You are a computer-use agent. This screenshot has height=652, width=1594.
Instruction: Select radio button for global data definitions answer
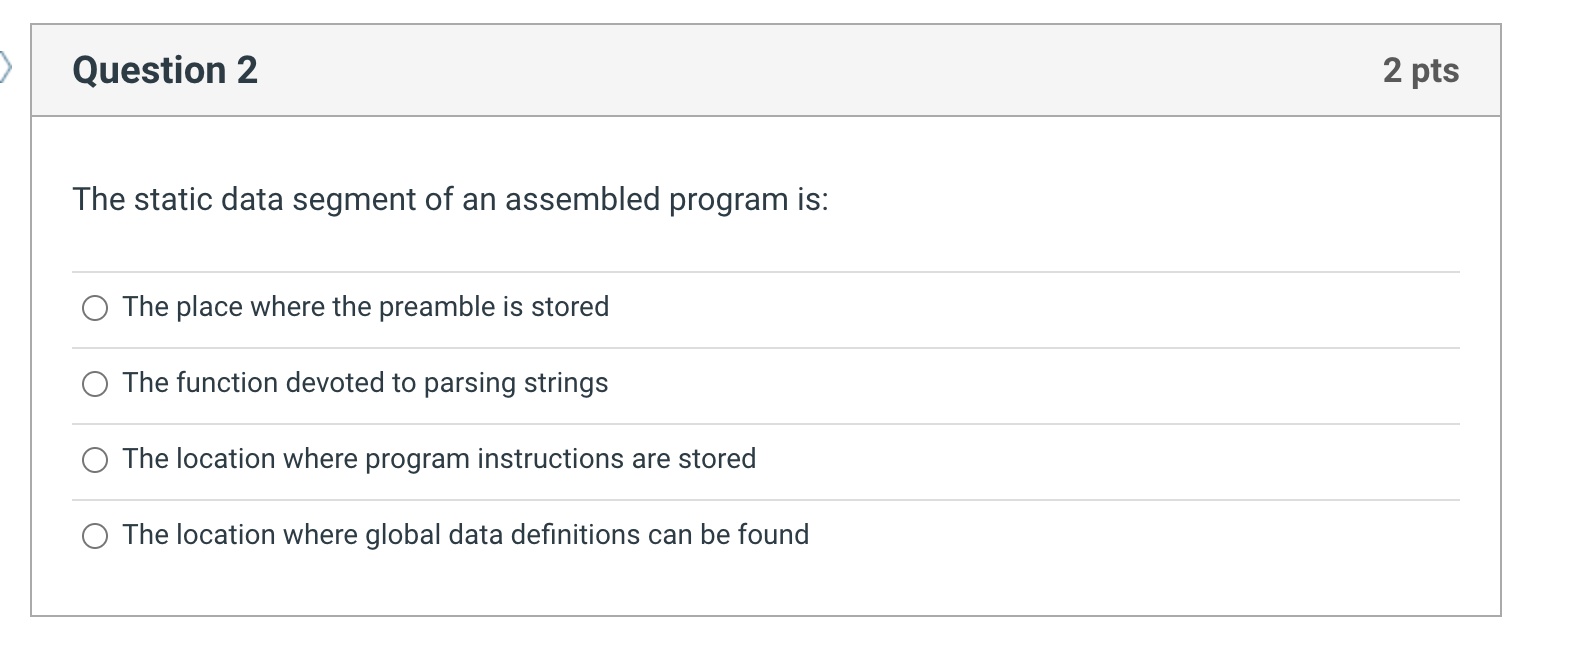tap(94, 535)
